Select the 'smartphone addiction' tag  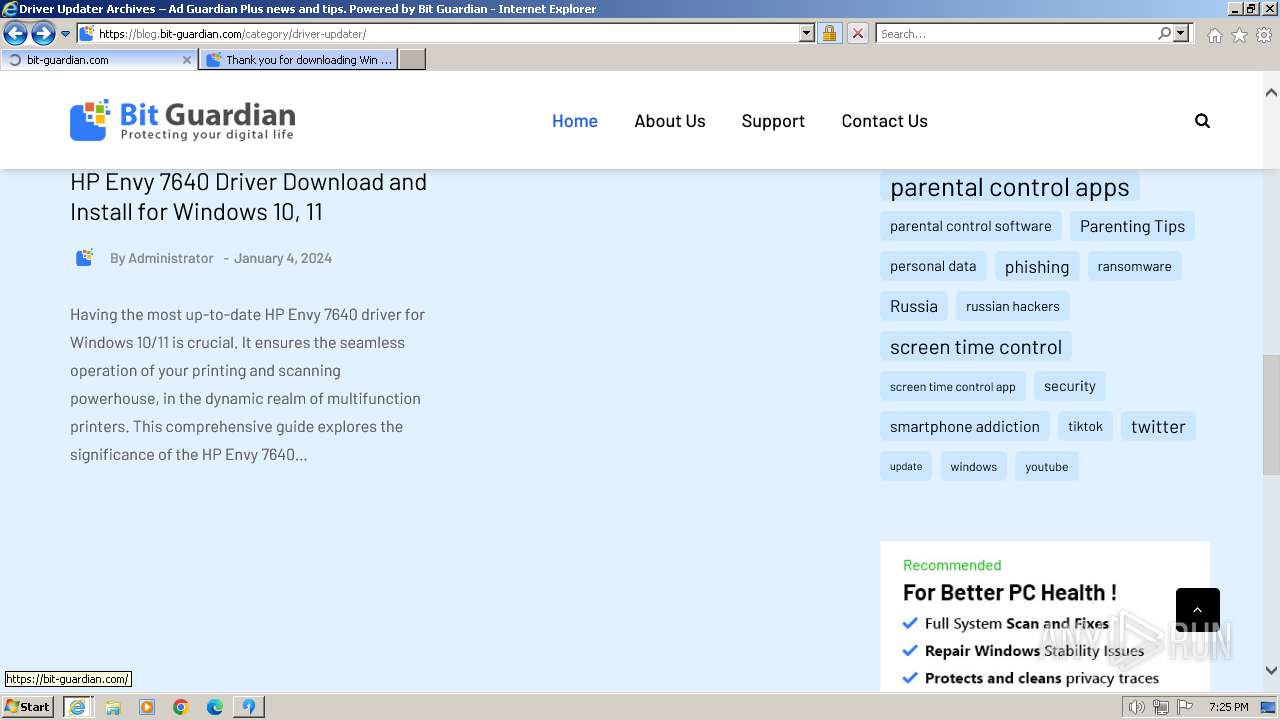(965, 426)
